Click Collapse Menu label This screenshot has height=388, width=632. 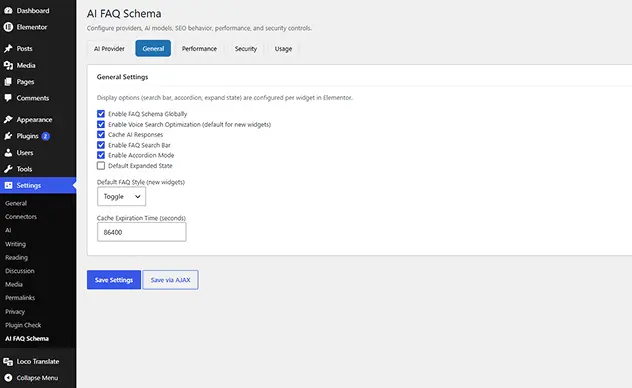pos(37,378)
